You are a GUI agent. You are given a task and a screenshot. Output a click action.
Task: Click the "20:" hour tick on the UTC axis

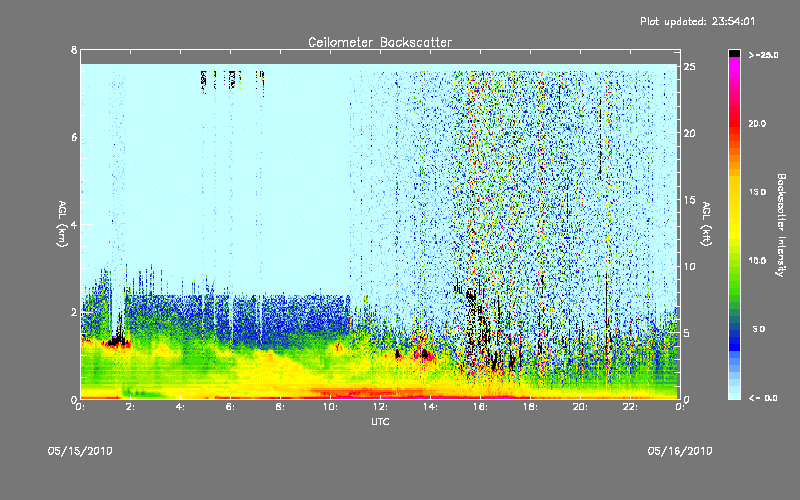(x=580, y=407)
